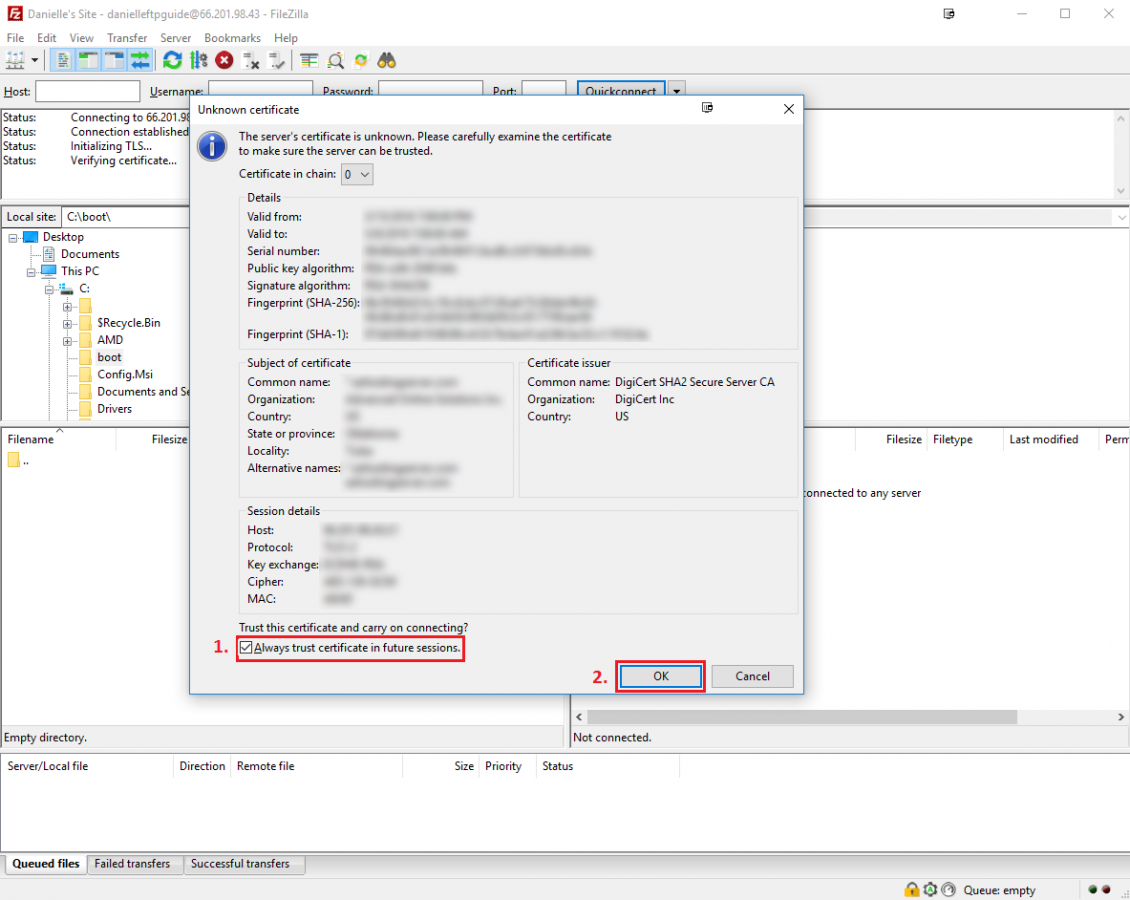Viewport: 1130px width, 900px height.
Task: Open the Certificate in chain dropdown
Action: click(357, 174)
